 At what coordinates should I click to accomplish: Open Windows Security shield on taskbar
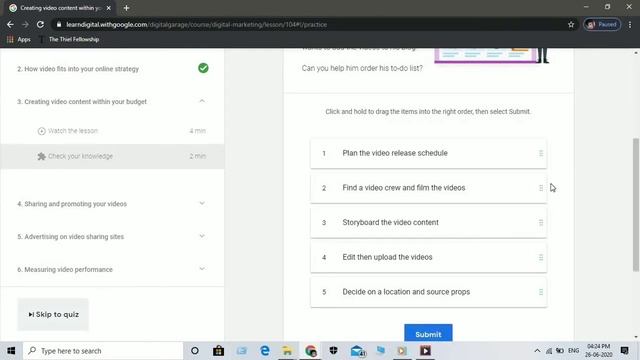(x=333, y=351)
